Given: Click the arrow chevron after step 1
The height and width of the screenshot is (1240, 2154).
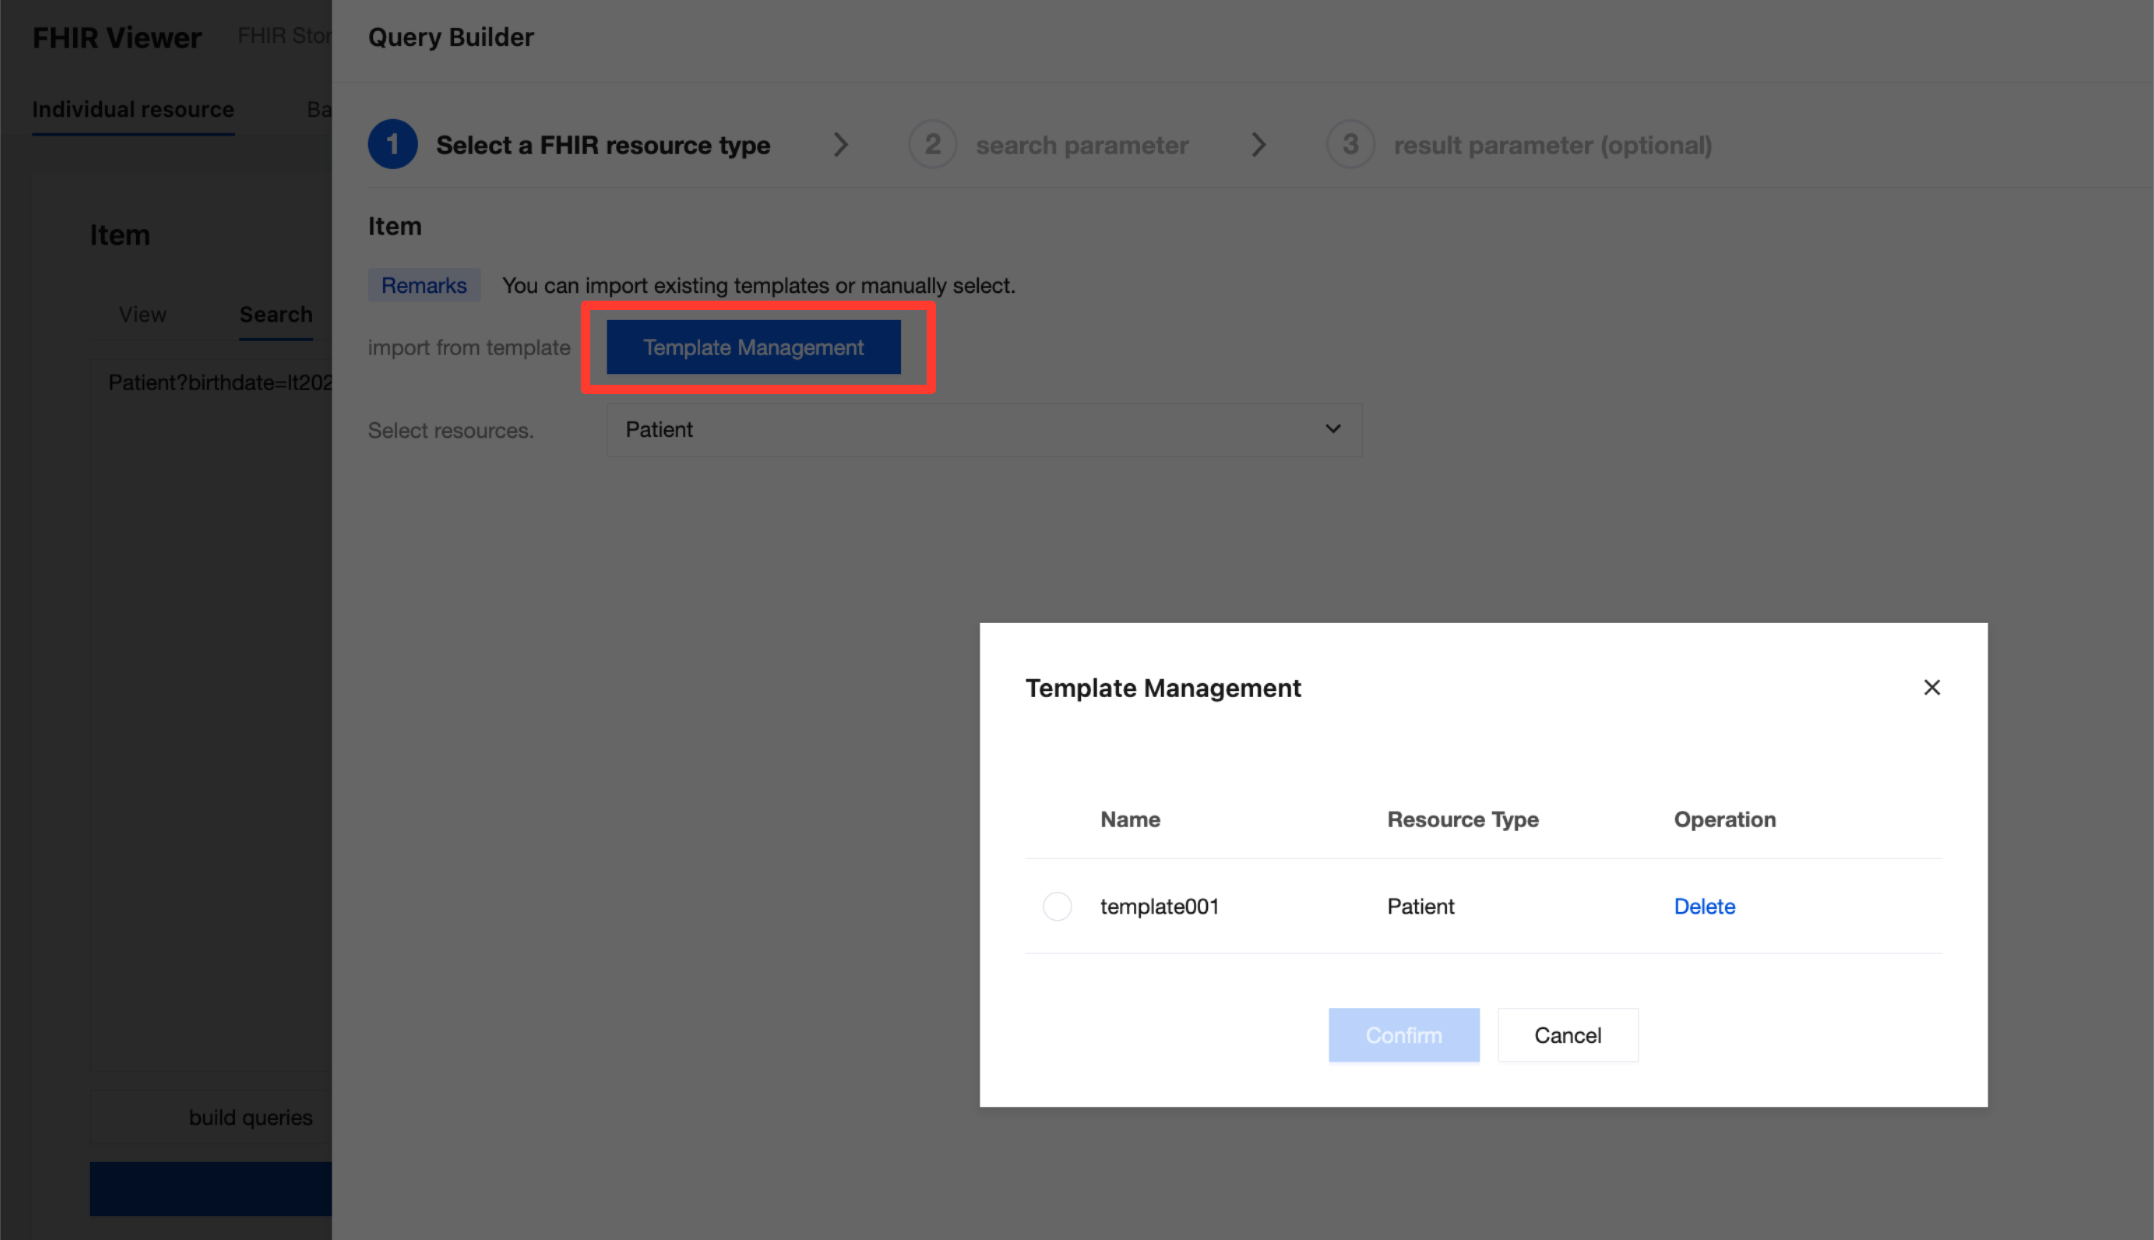Looking at the screenshot, I should pyautogui.click(x=840, y=145).
